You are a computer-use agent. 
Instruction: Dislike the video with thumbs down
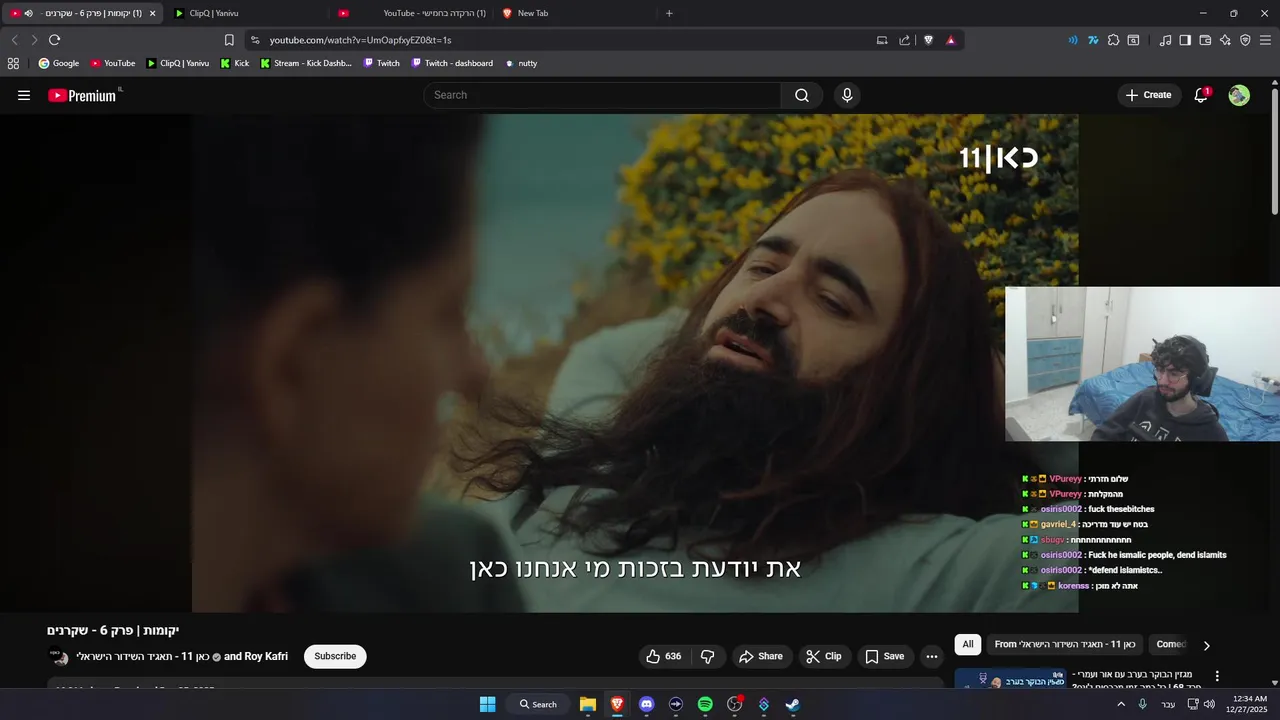tap(708, 656)
